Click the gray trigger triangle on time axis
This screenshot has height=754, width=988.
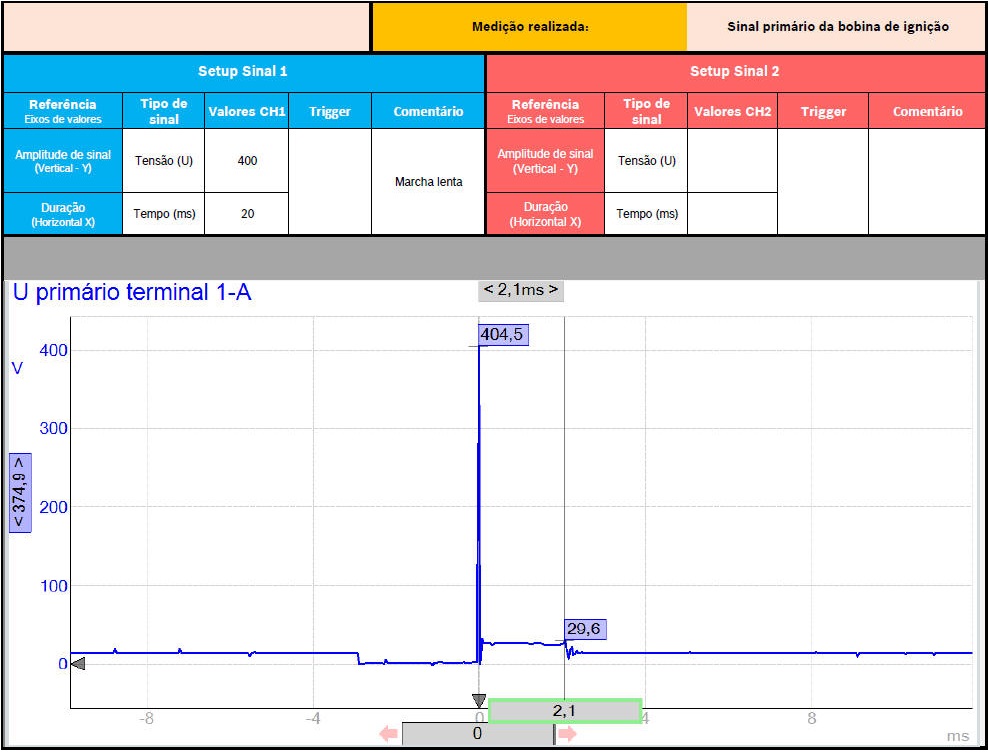click(479, 701)
